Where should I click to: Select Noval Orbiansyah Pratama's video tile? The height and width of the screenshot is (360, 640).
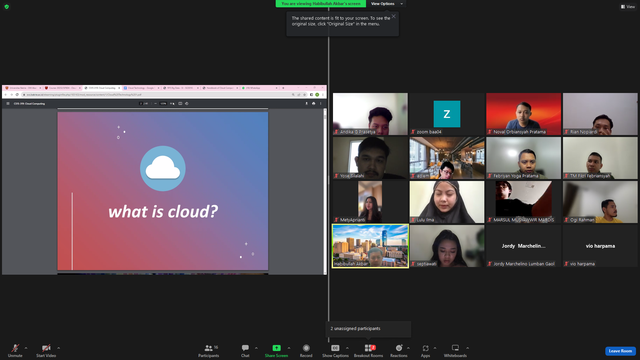[x=524, y=114]
